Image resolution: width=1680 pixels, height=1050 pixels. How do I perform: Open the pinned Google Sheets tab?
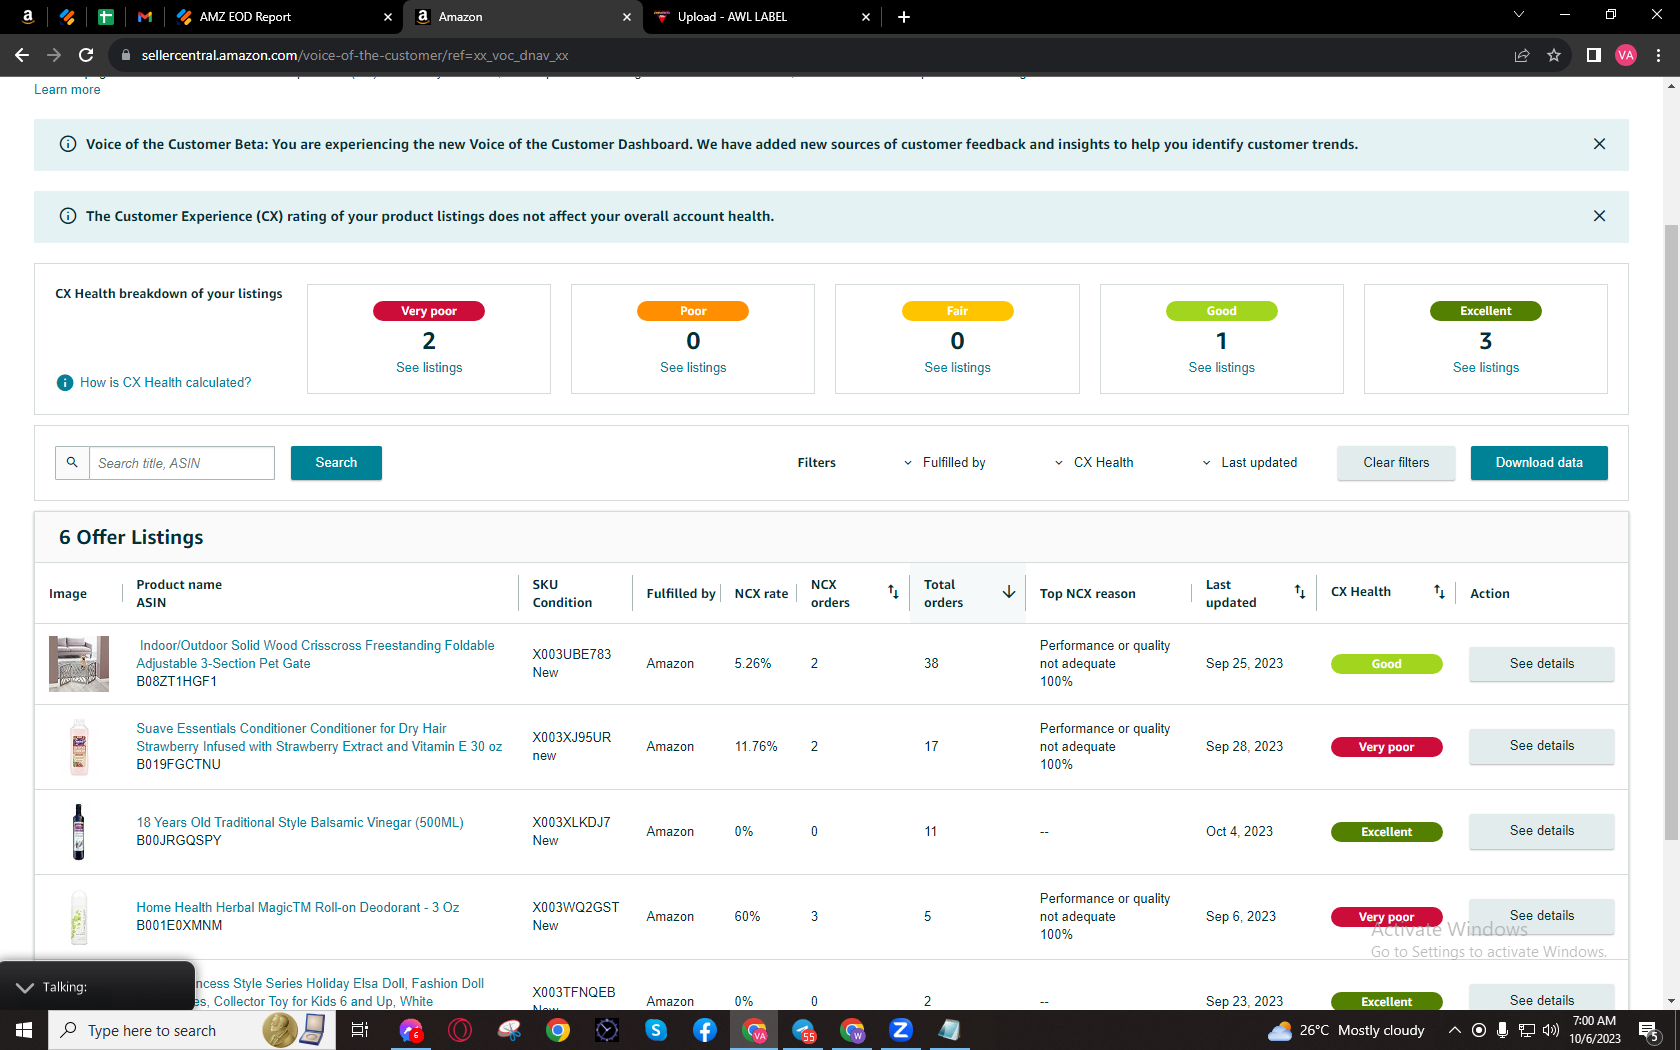pos(105,16)
